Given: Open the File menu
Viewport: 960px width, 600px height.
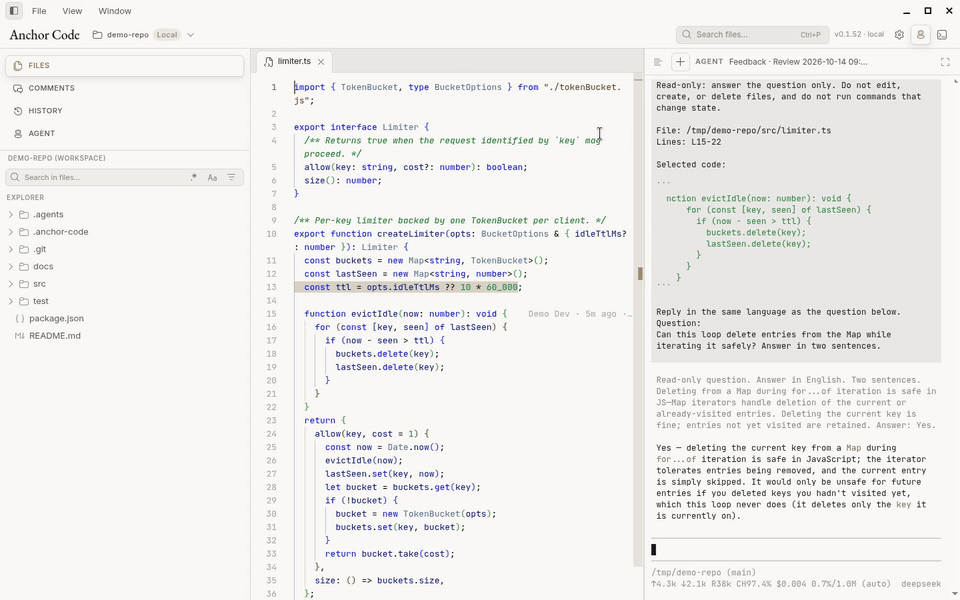Looking at the screenshot, I should pyautogui.click(x=39, y=11).
